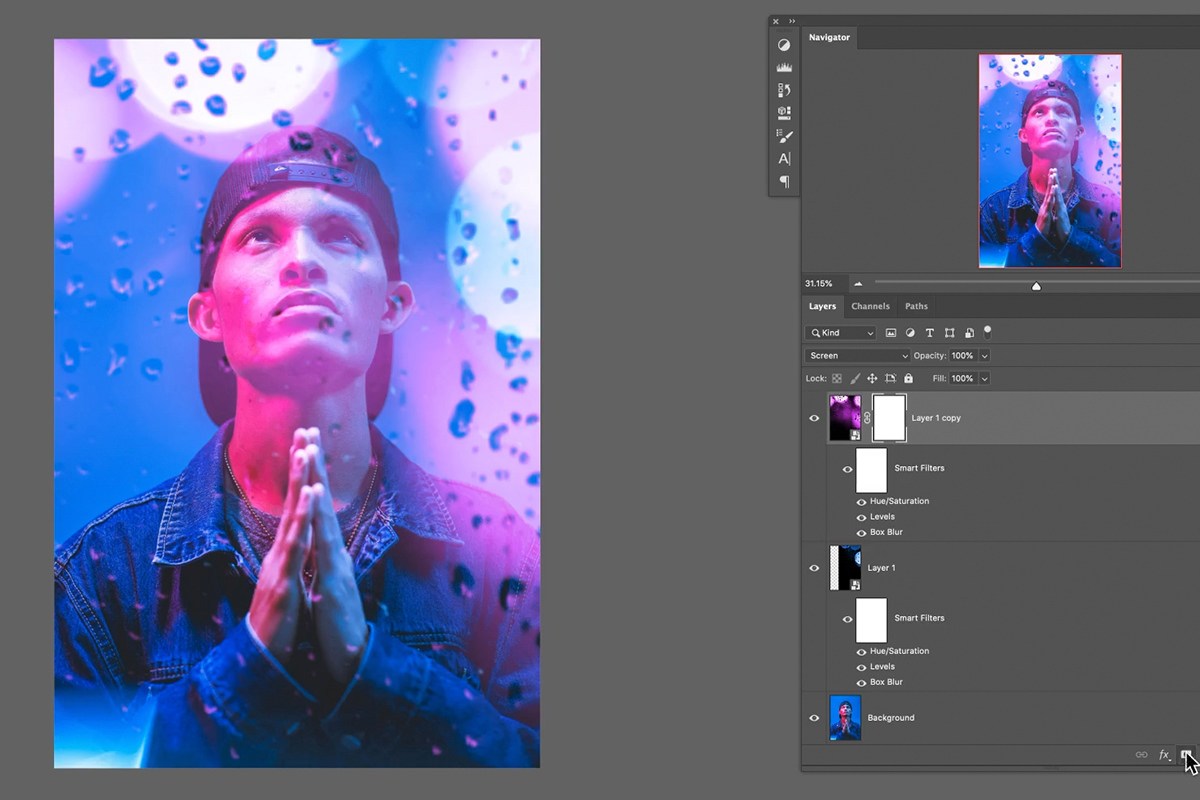
Task: Hide Box Blur filter on Layer 1
Action: click(x=861, y=682)
